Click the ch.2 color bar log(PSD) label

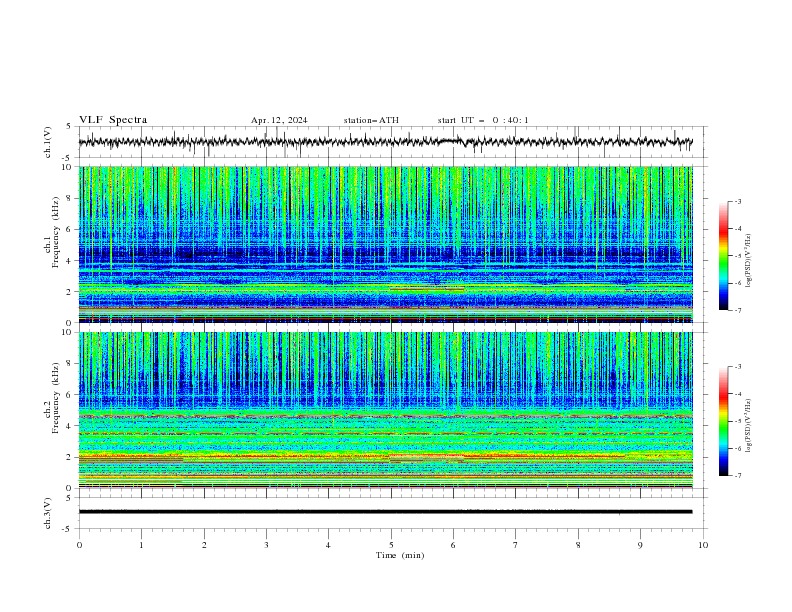(748, 426)
